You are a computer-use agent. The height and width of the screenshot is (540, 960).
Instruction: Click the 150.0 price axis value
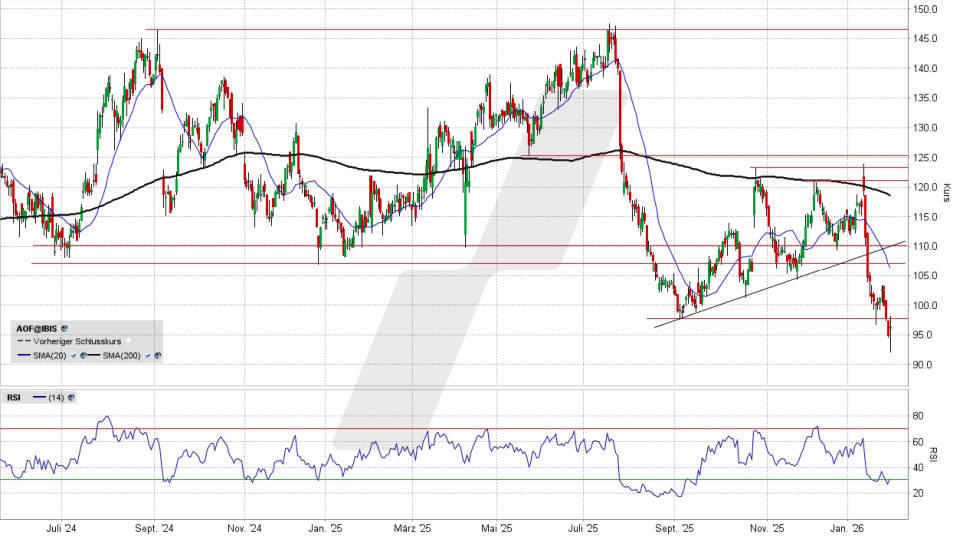coord(922,10)
